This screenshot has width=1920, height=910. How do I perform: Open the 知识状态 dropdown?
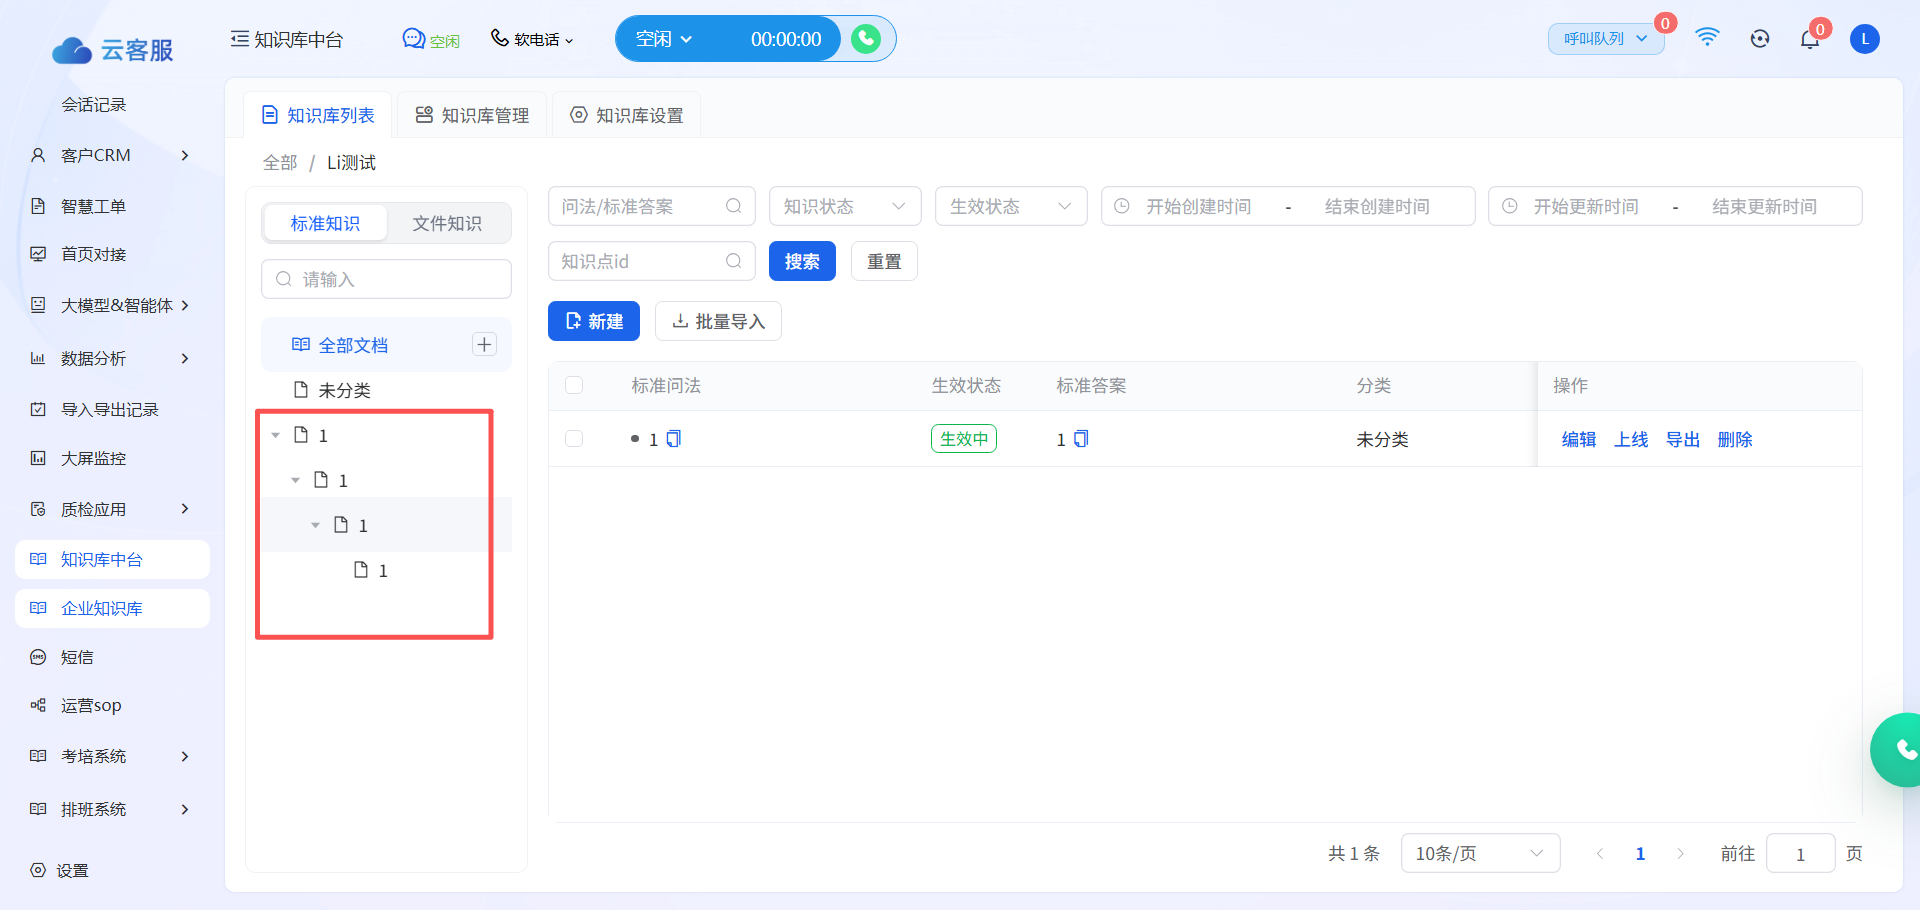(x=844, y=207)
